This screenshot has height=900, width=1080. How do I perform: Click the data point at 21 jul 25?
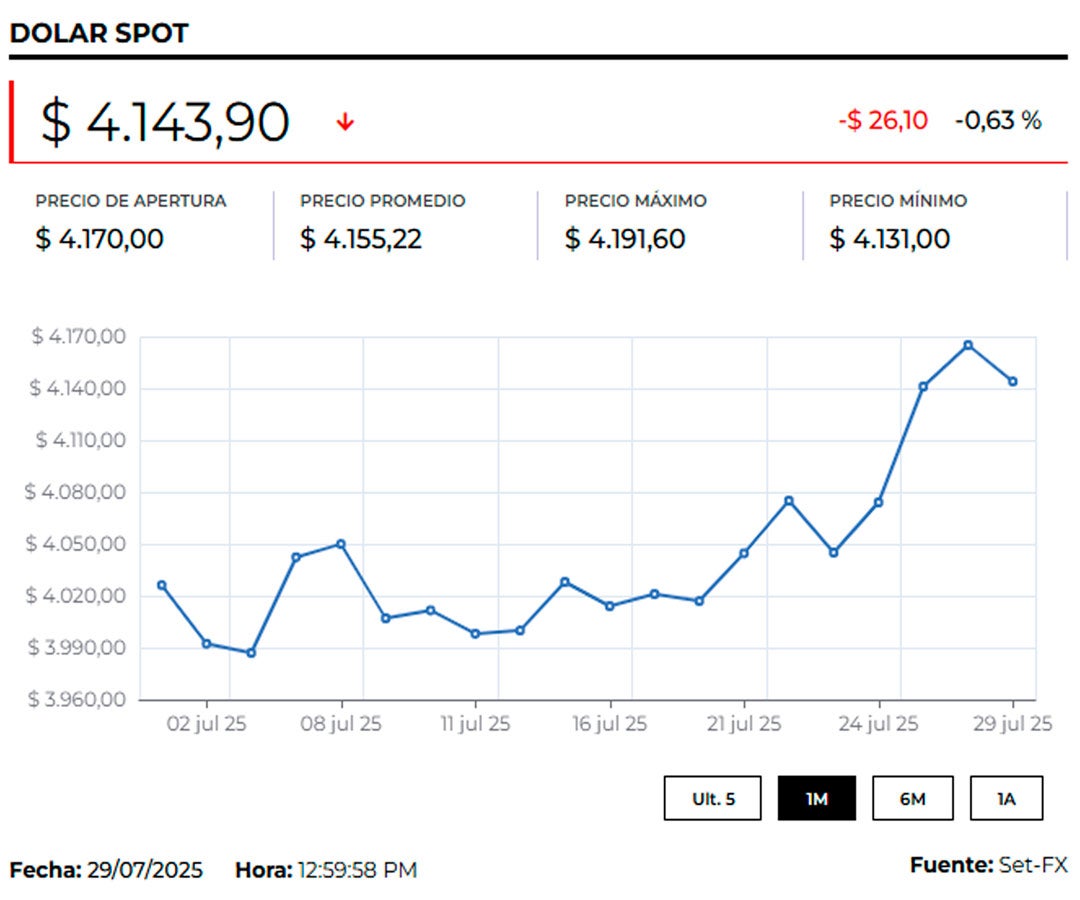[744, 553]
